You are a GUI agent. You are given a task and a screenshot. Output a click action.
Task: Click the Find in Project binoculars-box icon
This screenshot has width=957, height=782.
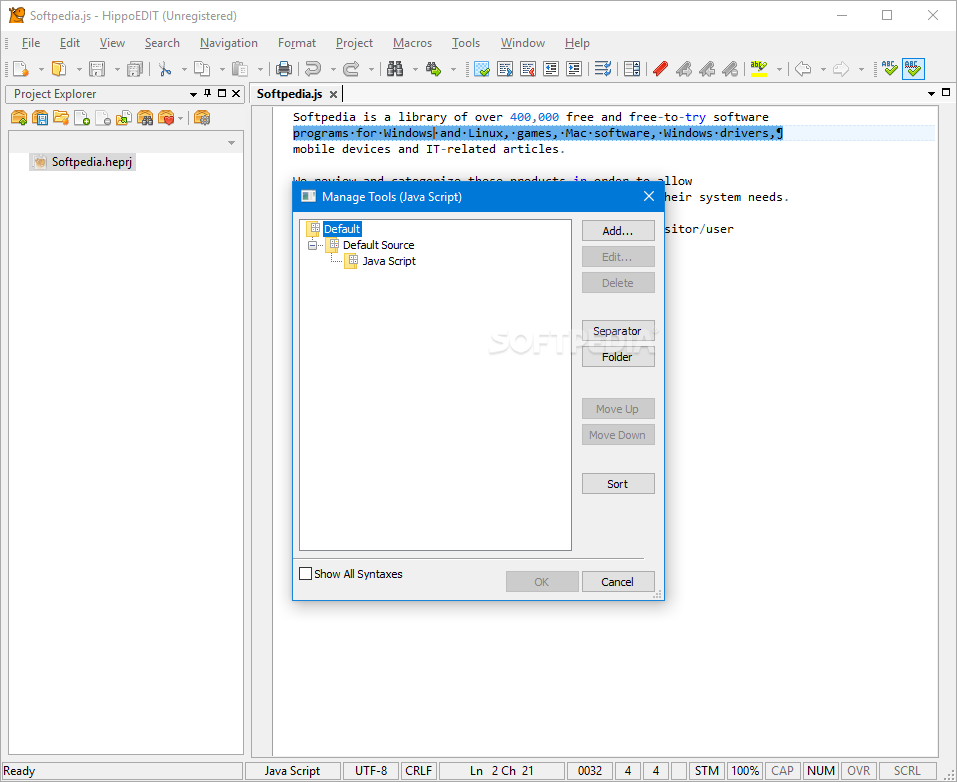[x=145, y=118]
